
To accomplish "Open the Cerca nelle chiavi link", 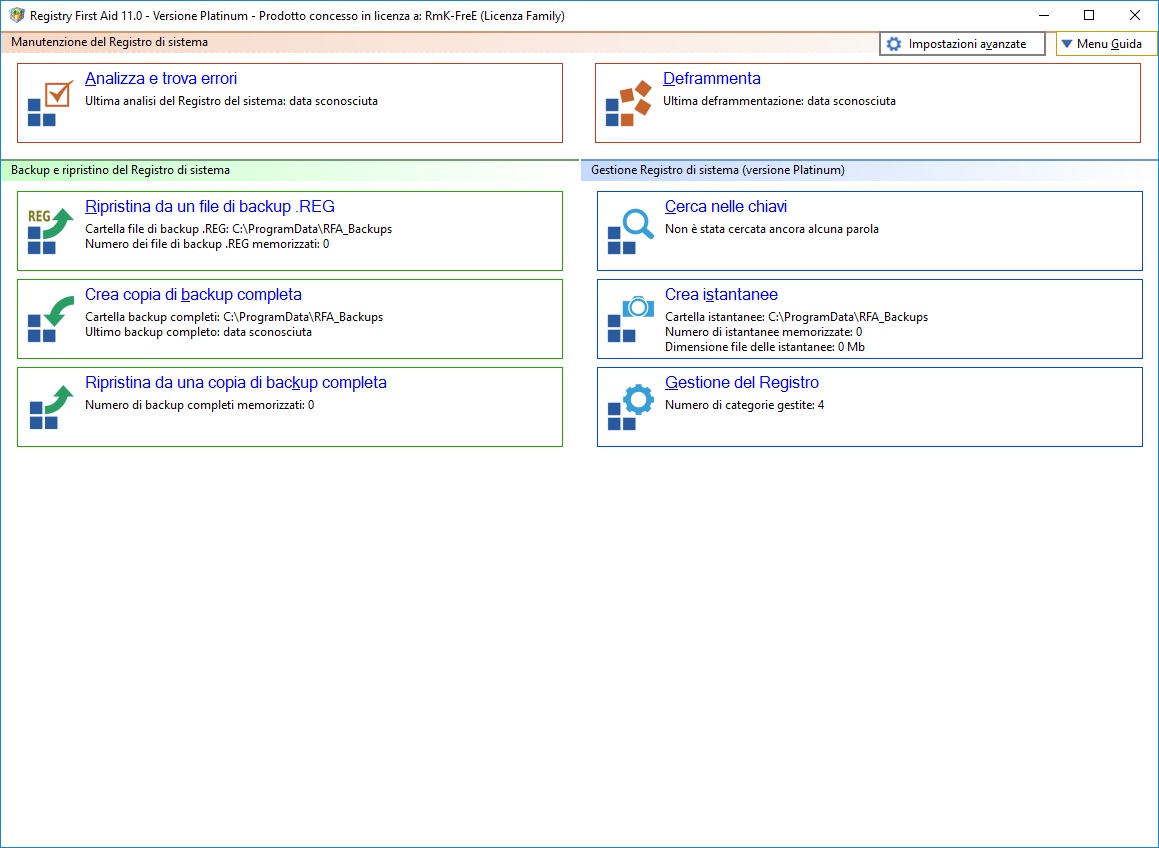I will coord(725,207).
